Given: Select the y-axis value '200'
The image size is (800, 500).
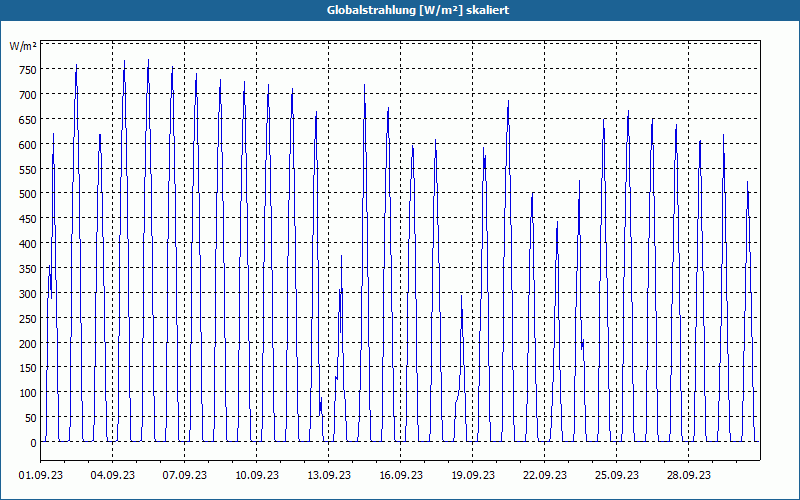Looking at the screenshot, I should pos(28,344).
